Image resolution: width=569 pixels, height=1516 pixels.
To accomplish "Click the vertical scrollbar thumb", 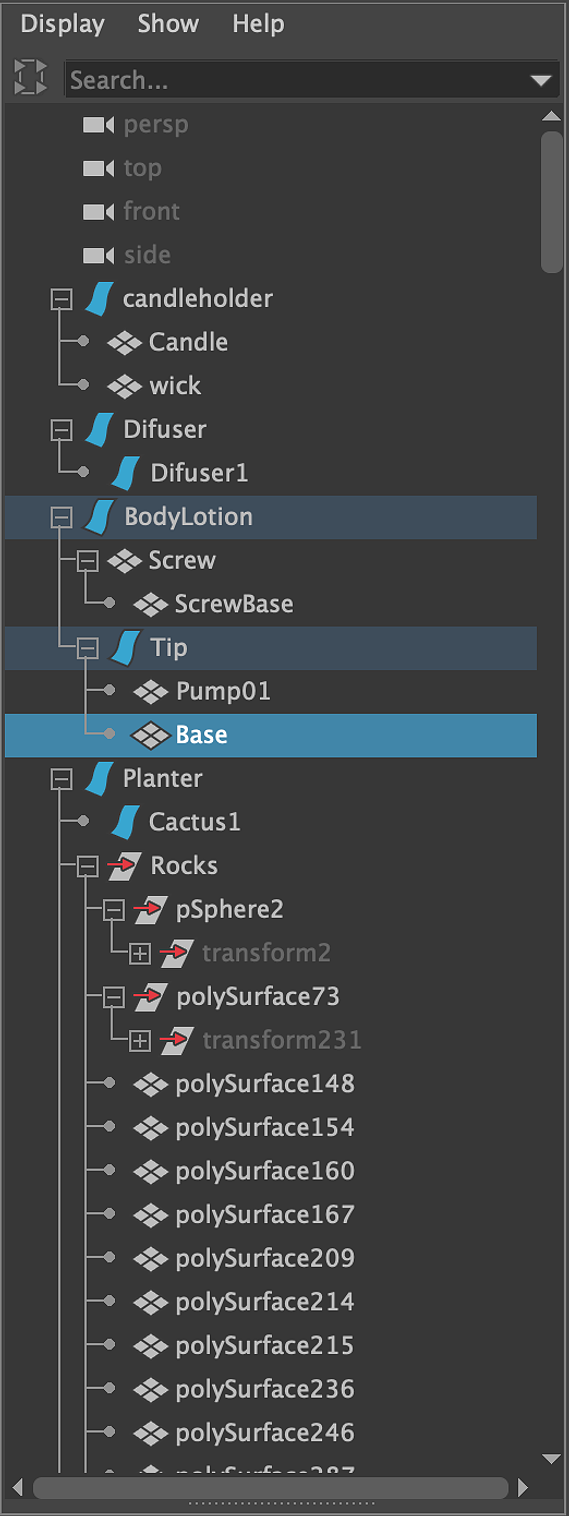I will (552, 201).
